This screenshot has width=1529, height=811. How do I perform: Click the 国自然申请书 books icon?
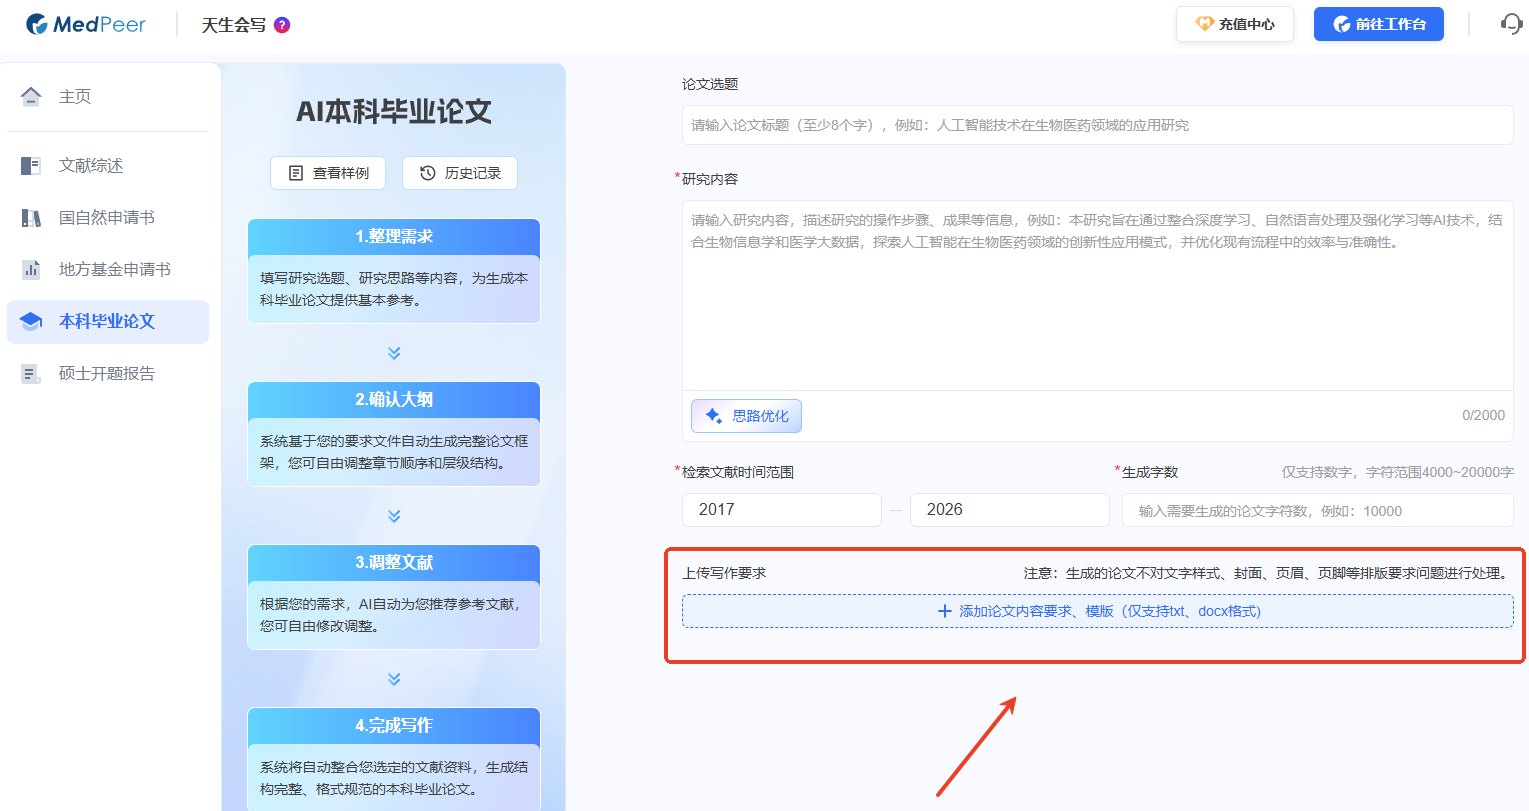click(31, 218)
